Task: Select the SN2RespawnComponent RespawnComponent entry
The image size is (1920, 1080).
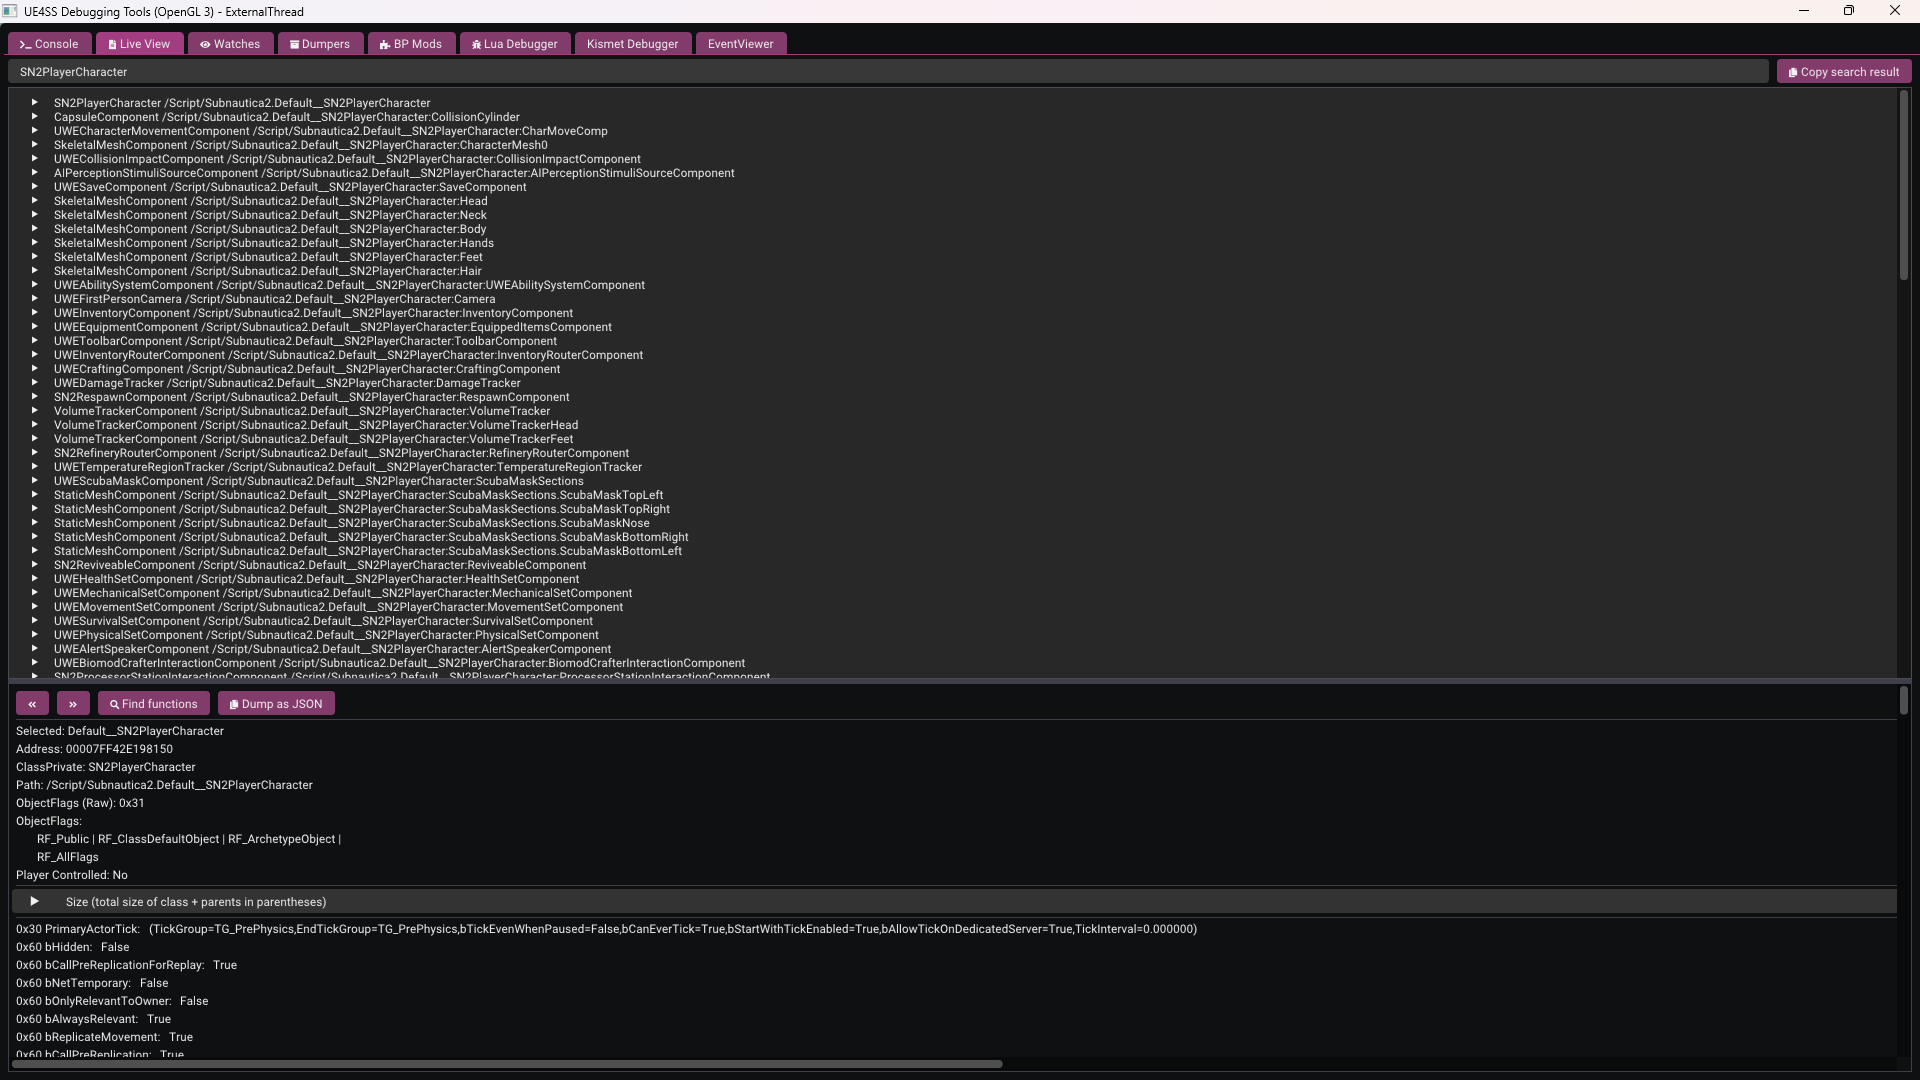Action: click(x=311, y=397)
